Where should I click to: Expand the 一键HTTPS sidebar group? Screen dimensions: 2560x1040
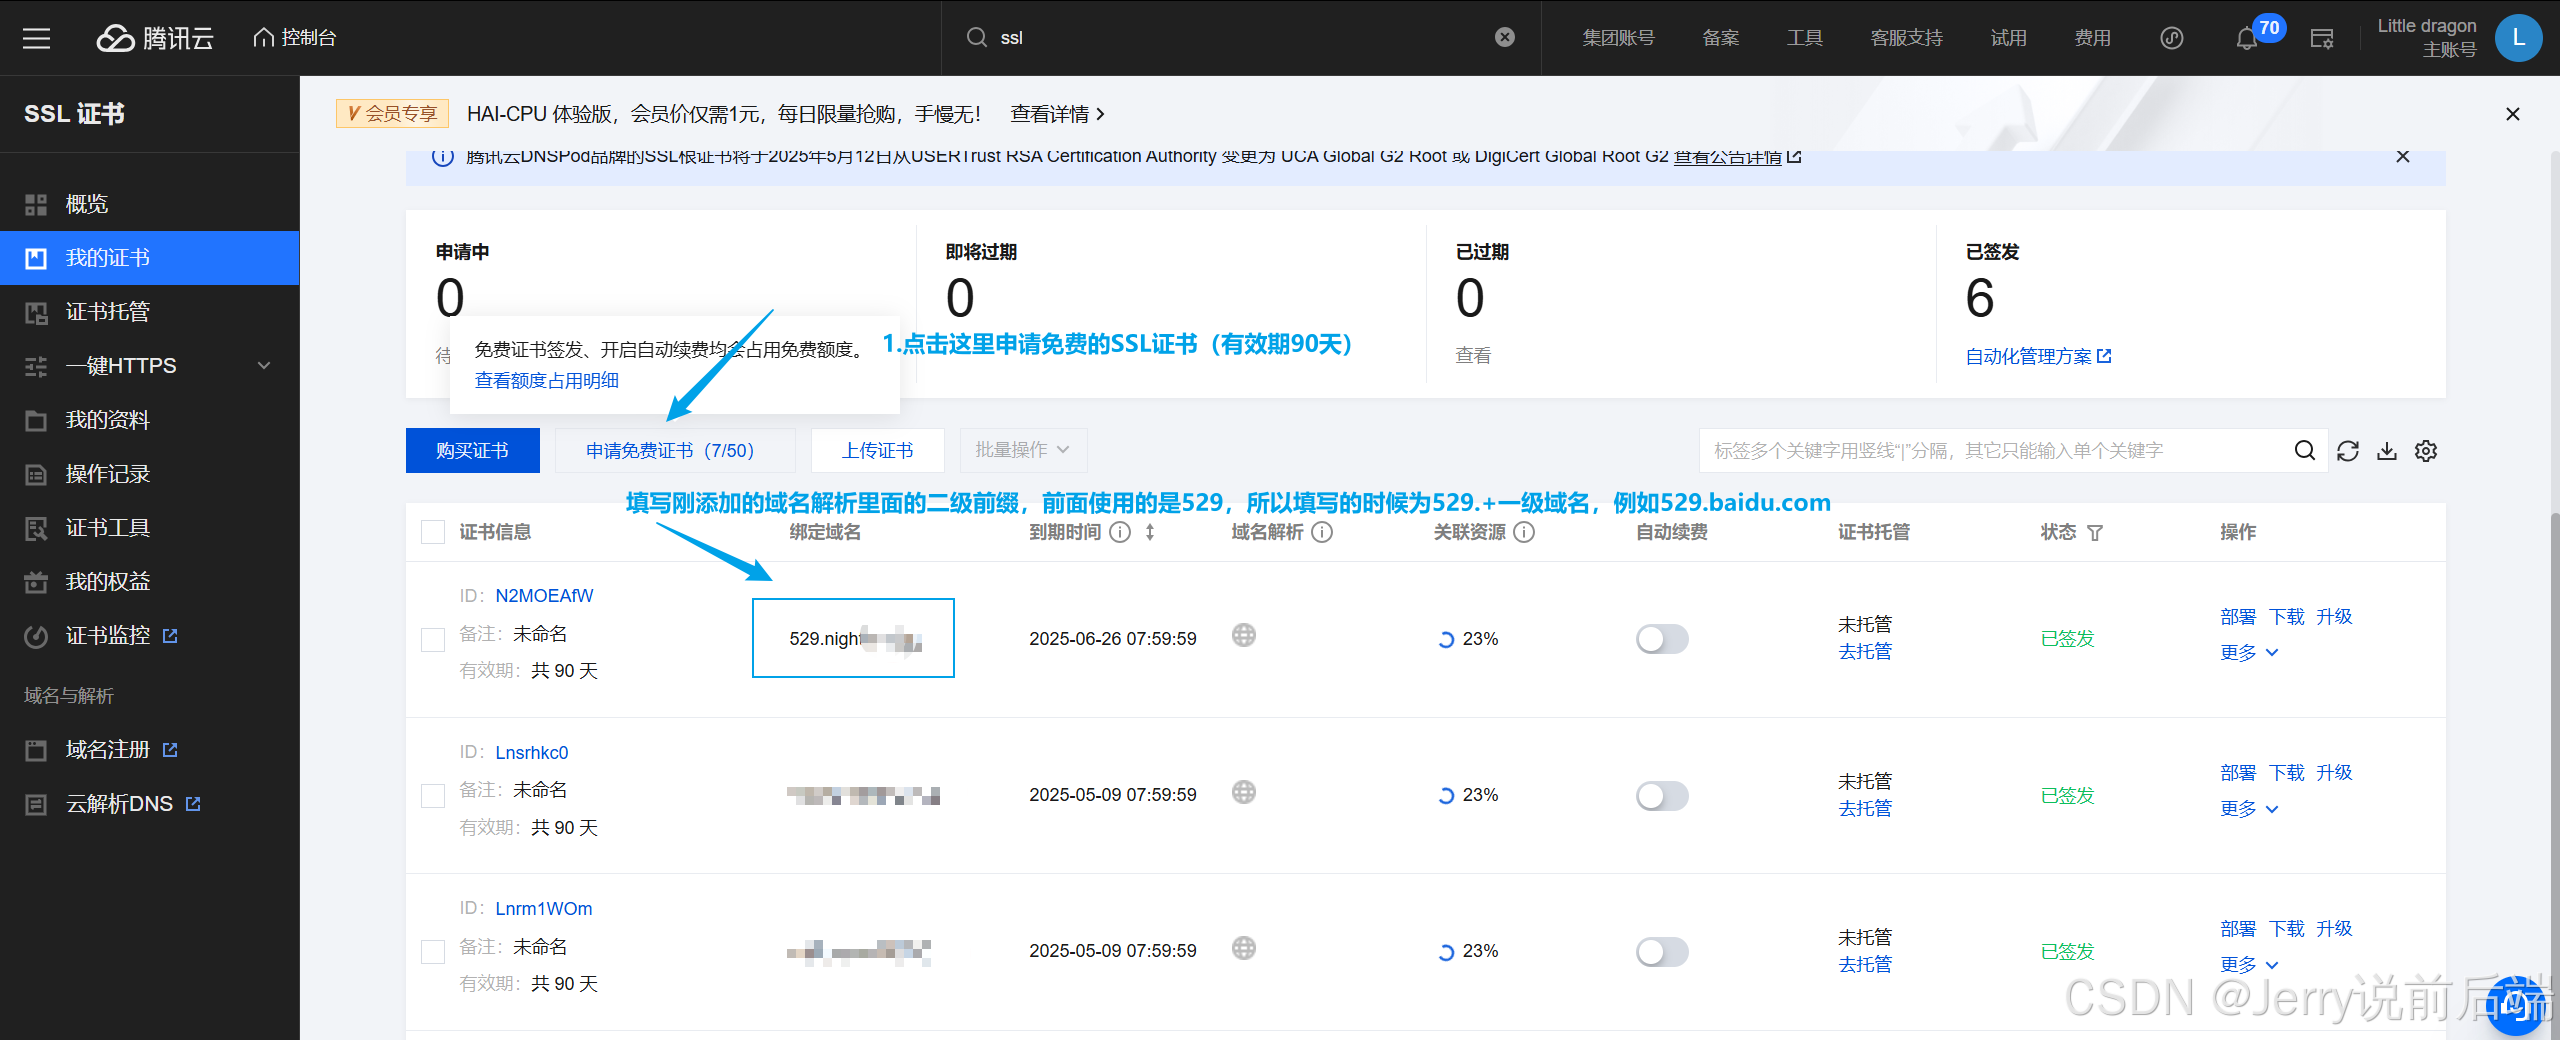pyautogui.click(x=150, y=366)
